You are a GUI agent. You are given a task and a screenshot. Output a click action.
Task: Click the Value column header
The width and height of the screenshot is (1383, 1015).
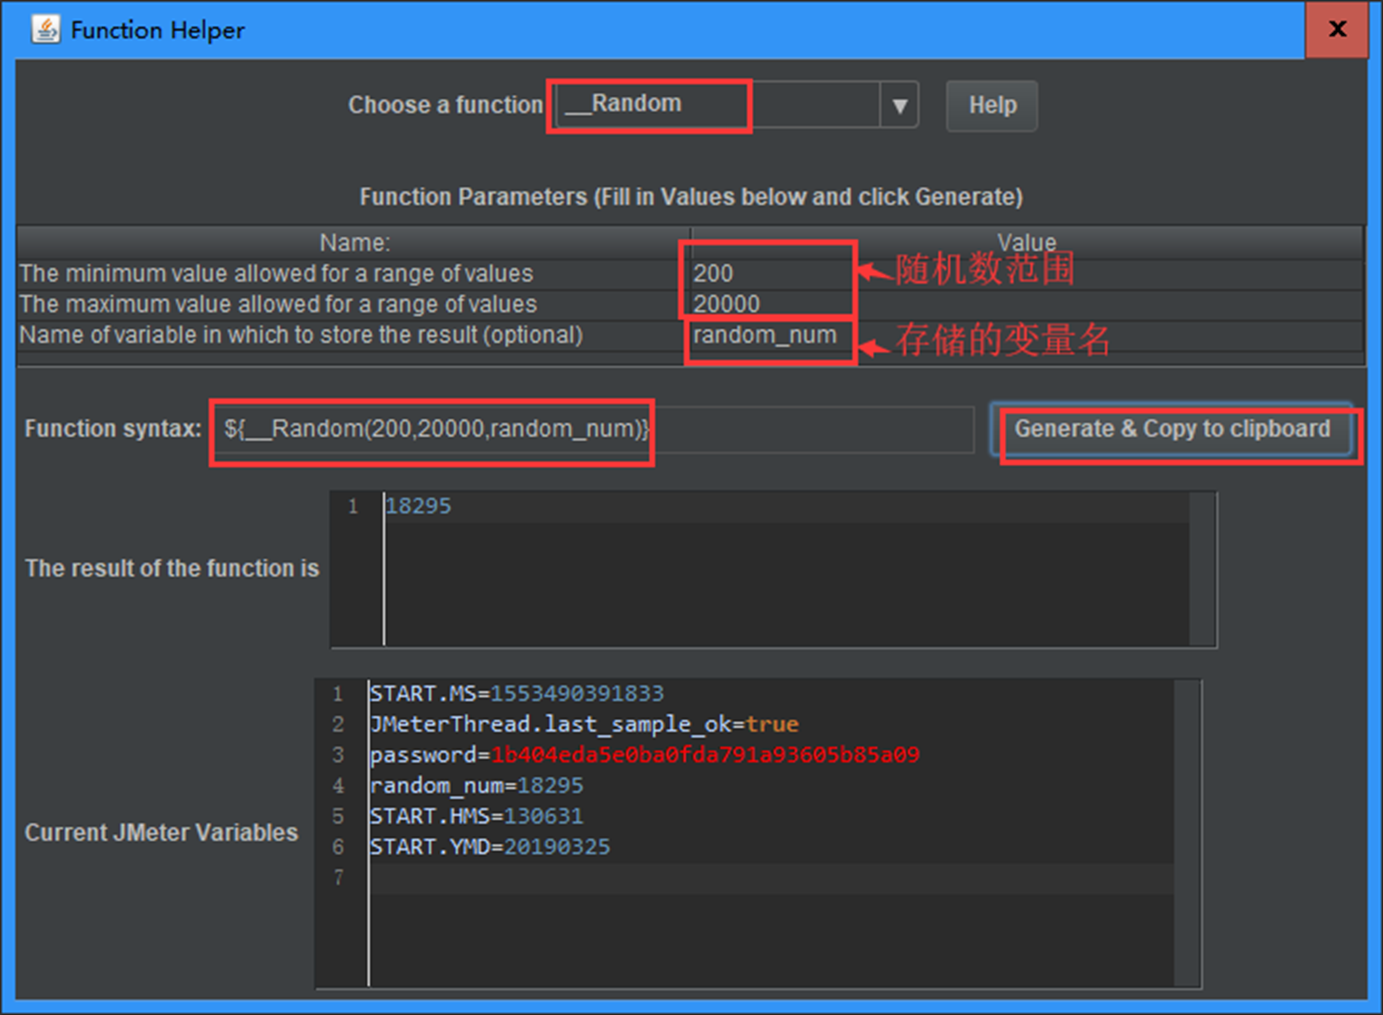pyautogui.click(x=1026, y=243)
